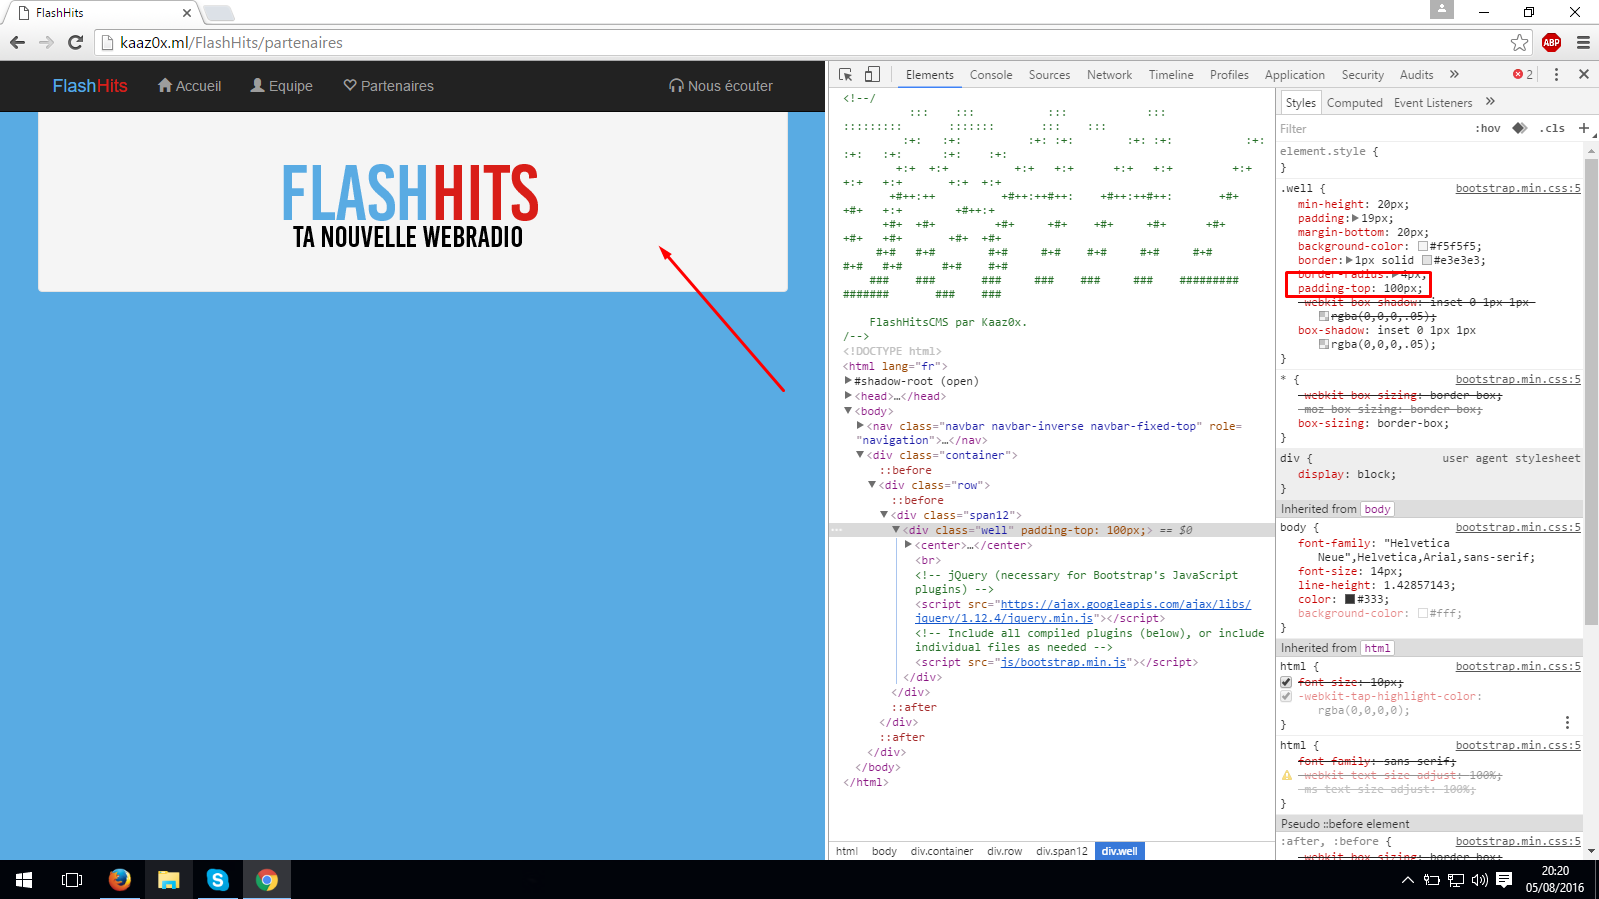Switch to the Sources tab
Image resolution: width=1599 pixels, height=899 pixels.
coord(1049,75)
